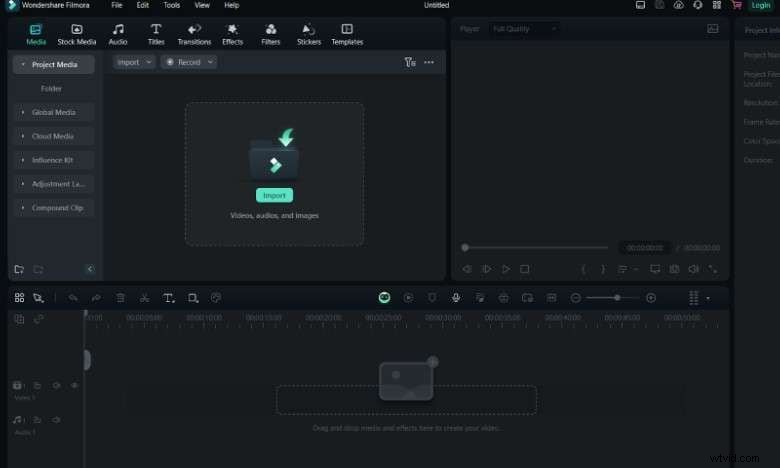Click the scissors split icon in timeline toolbar
The image size is (780, 468).
point(144,298)
